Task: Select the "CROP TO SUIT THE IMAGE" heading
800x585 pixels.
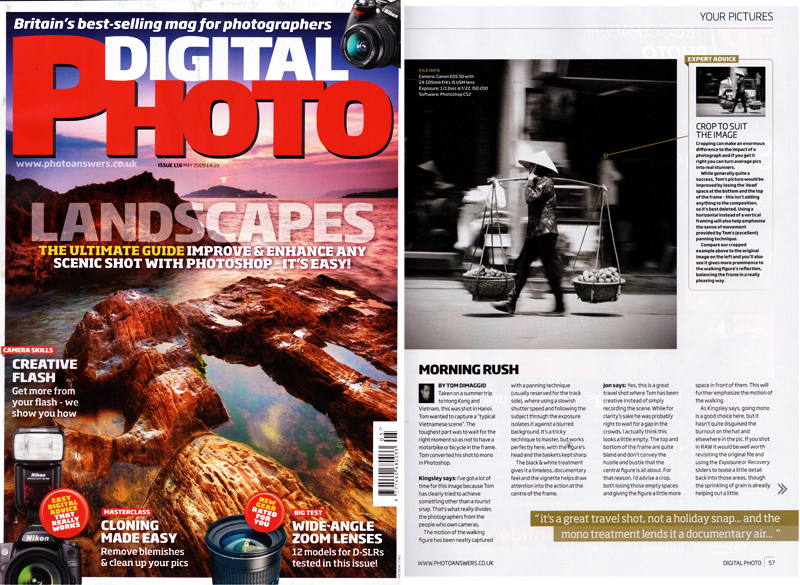Action: pos(721,130)
